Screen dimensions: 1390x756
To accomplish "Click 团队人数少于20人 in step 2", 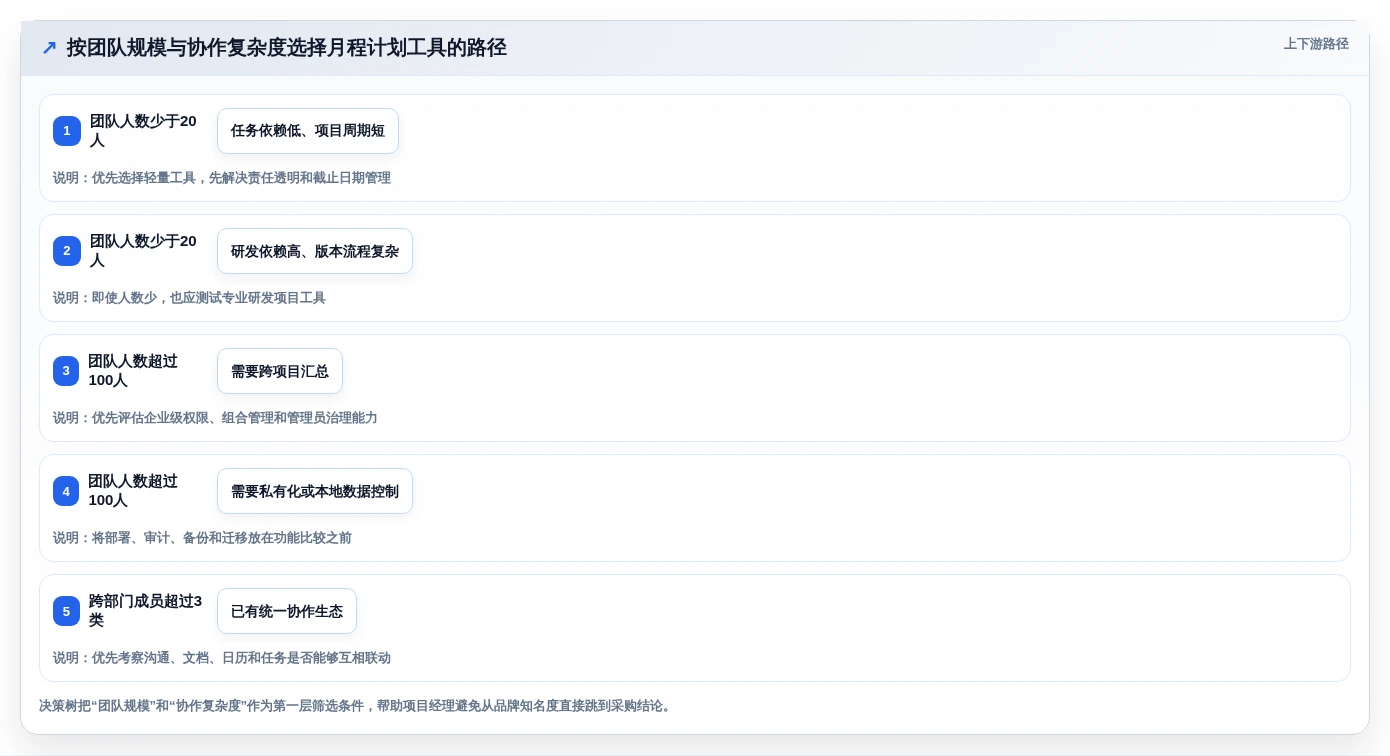I will [143, 251].
